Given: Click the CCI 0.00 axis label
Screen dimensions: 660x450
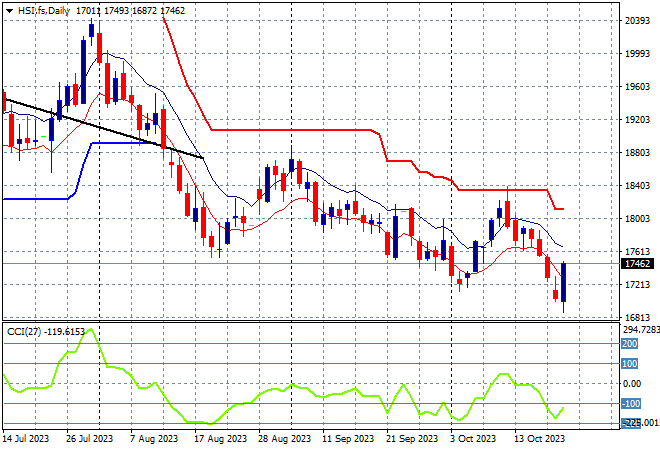Looking at the screenshot, I should click(x=632, y=384).
